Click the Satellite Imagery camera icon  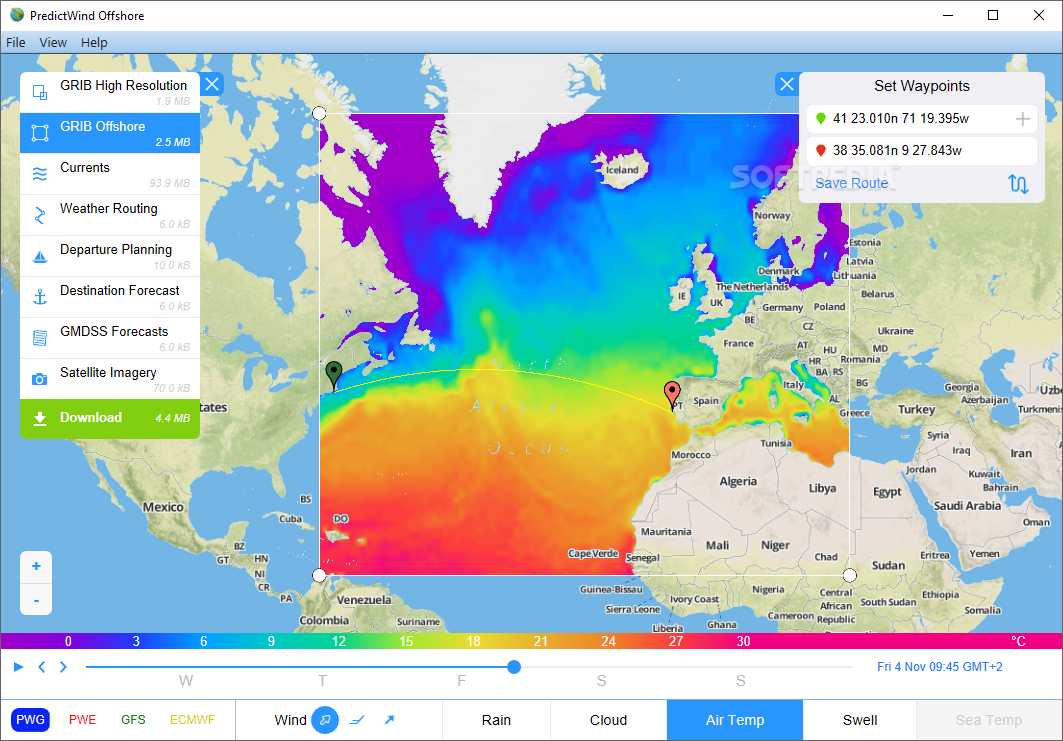(40, 379)
